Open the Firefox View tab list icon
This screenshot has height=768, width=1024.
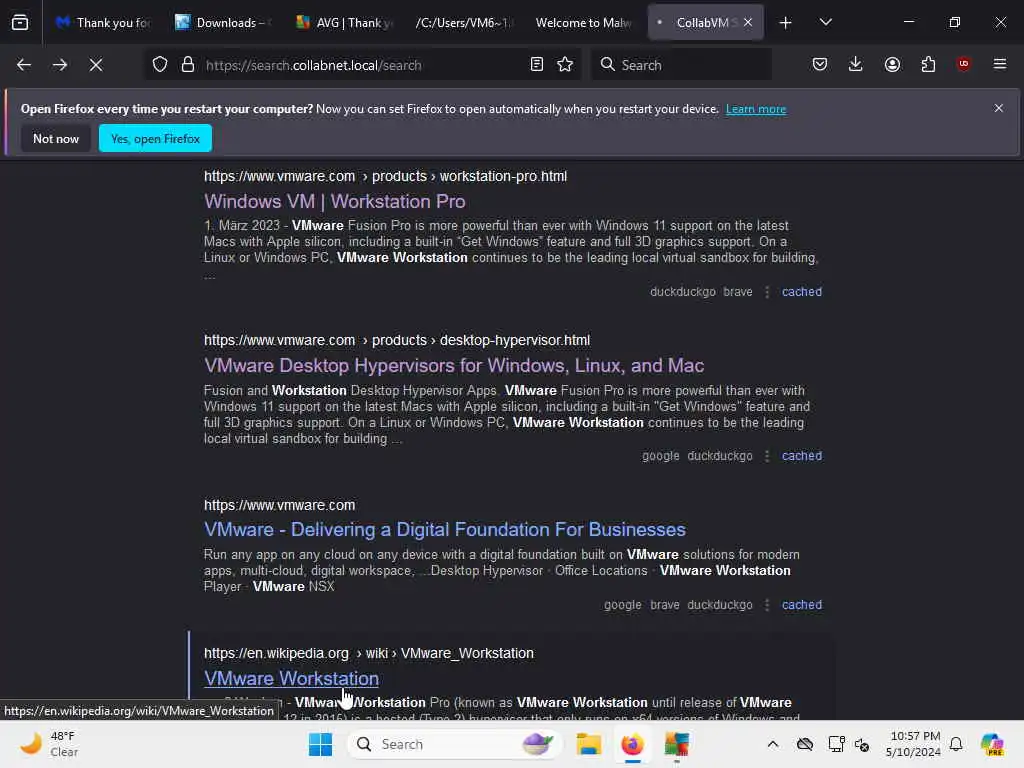point(20,22)
